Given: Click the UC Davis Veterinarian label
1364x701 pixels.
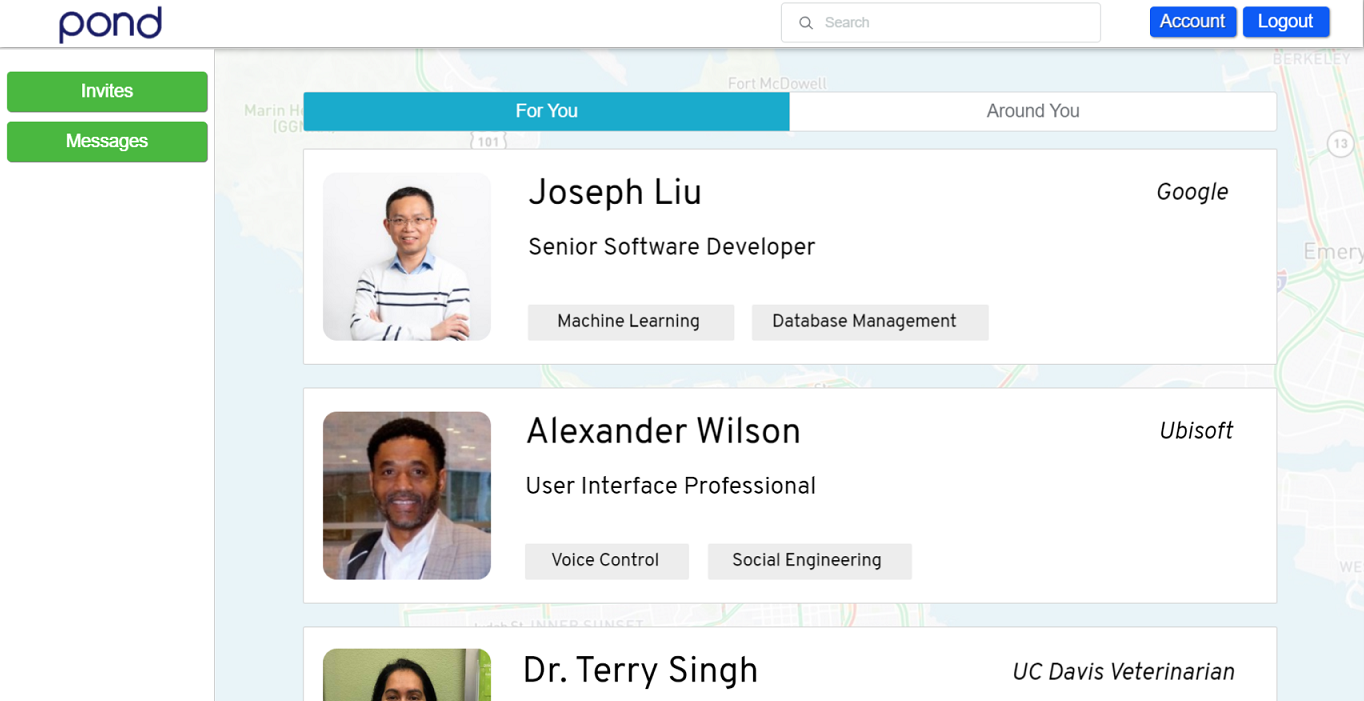Looking at the screenshot, I should [x=1123, y=672].
